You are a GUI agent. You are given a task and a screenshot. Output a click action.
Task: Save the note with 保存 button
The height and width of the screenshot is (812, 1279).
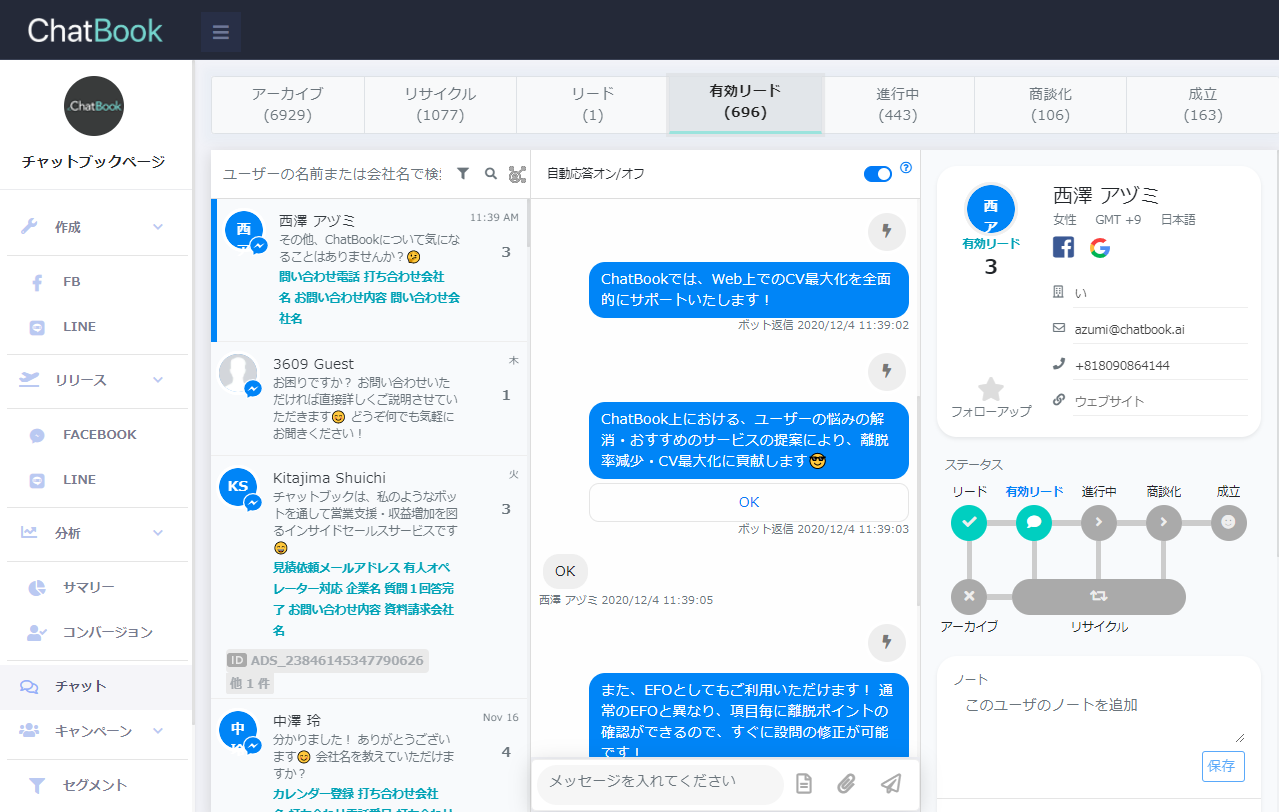(x=1223, y=766)
